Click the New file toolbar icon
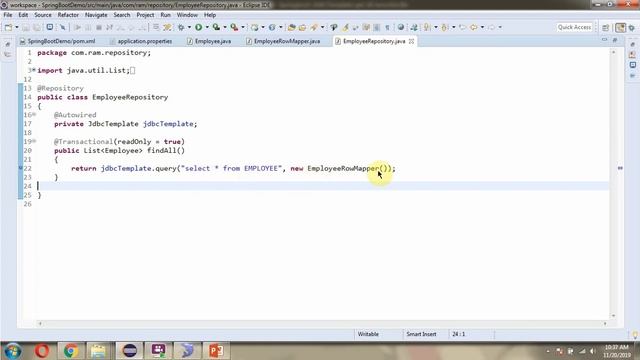 pyautogui.click(x=8, y=27)
